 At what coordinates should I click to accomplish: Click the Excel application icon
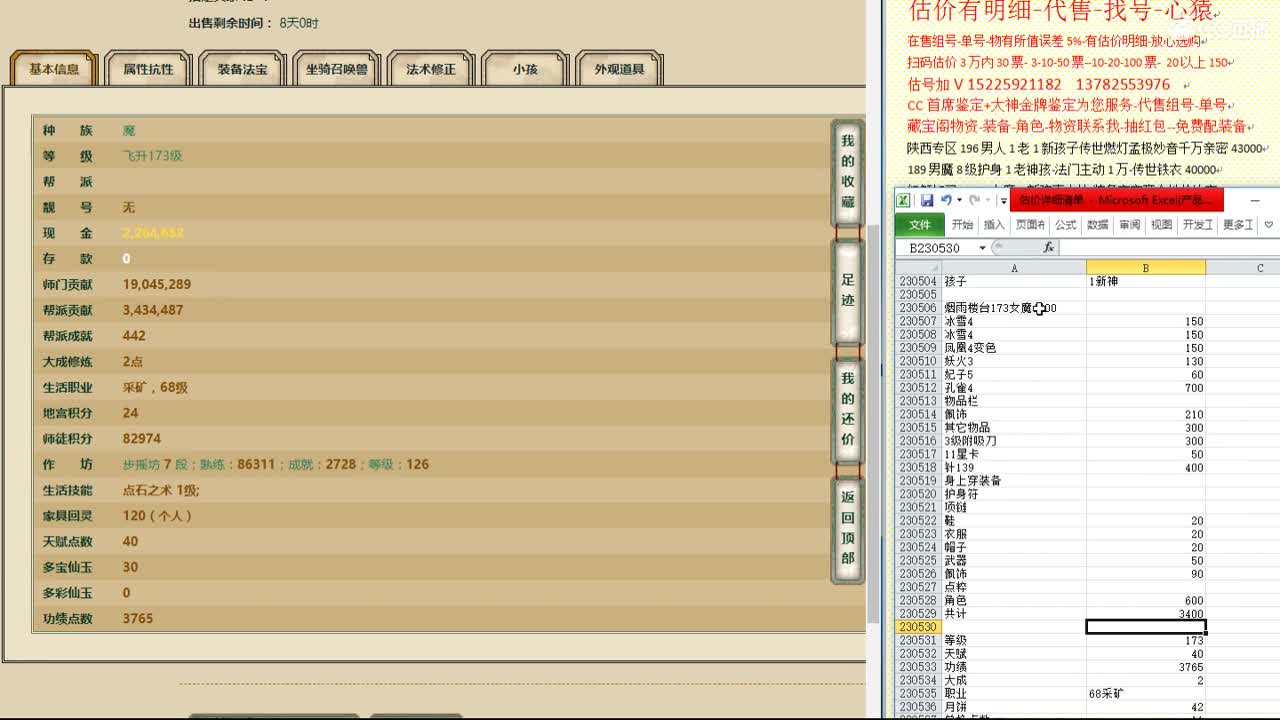(x=903, y=200)
